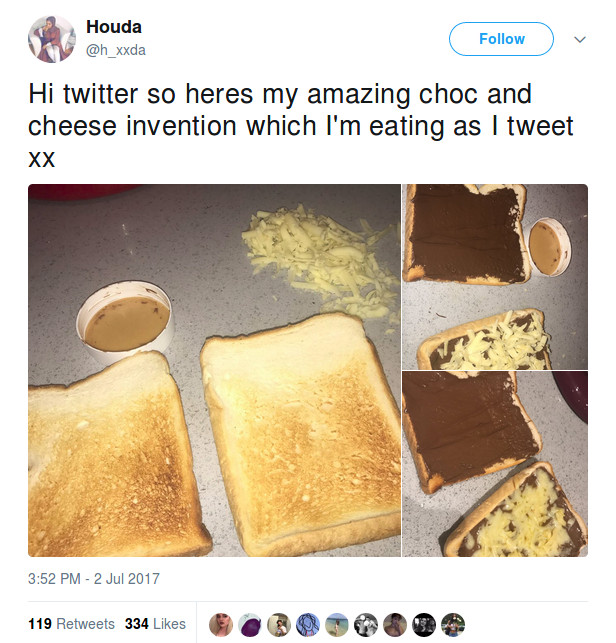Image resolution: width=616 pixels, height=643 pixels.
Task: Open the blue line-drawing sketch avatar
Action: tap(308, 625)
